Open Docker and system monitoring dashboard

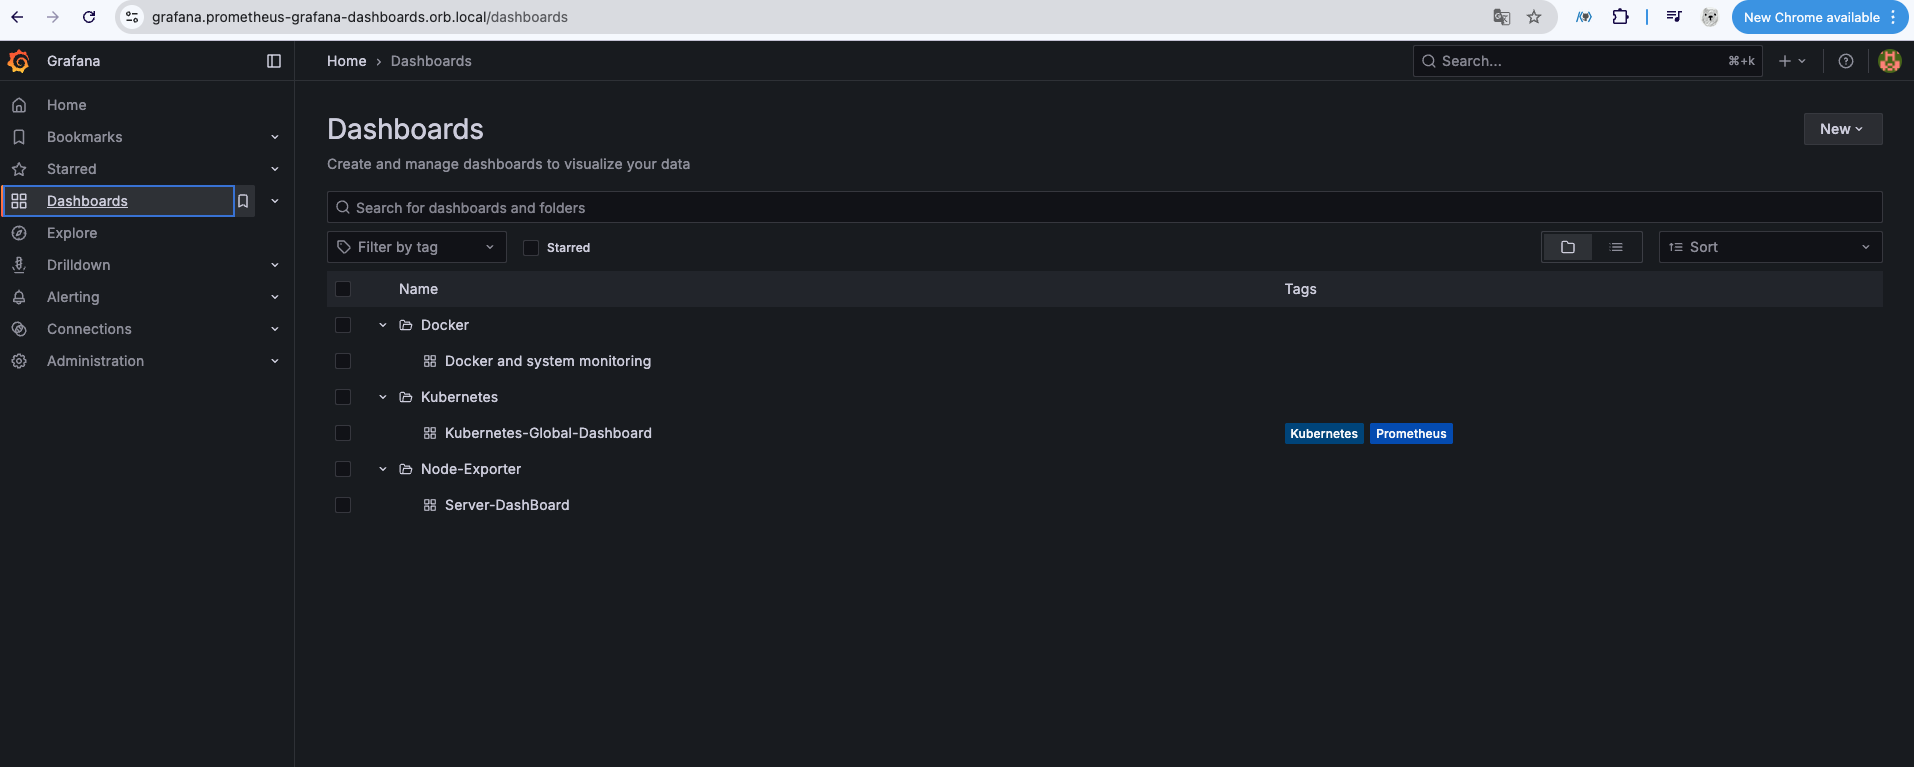pyautogui.click(x=548, y=361)
